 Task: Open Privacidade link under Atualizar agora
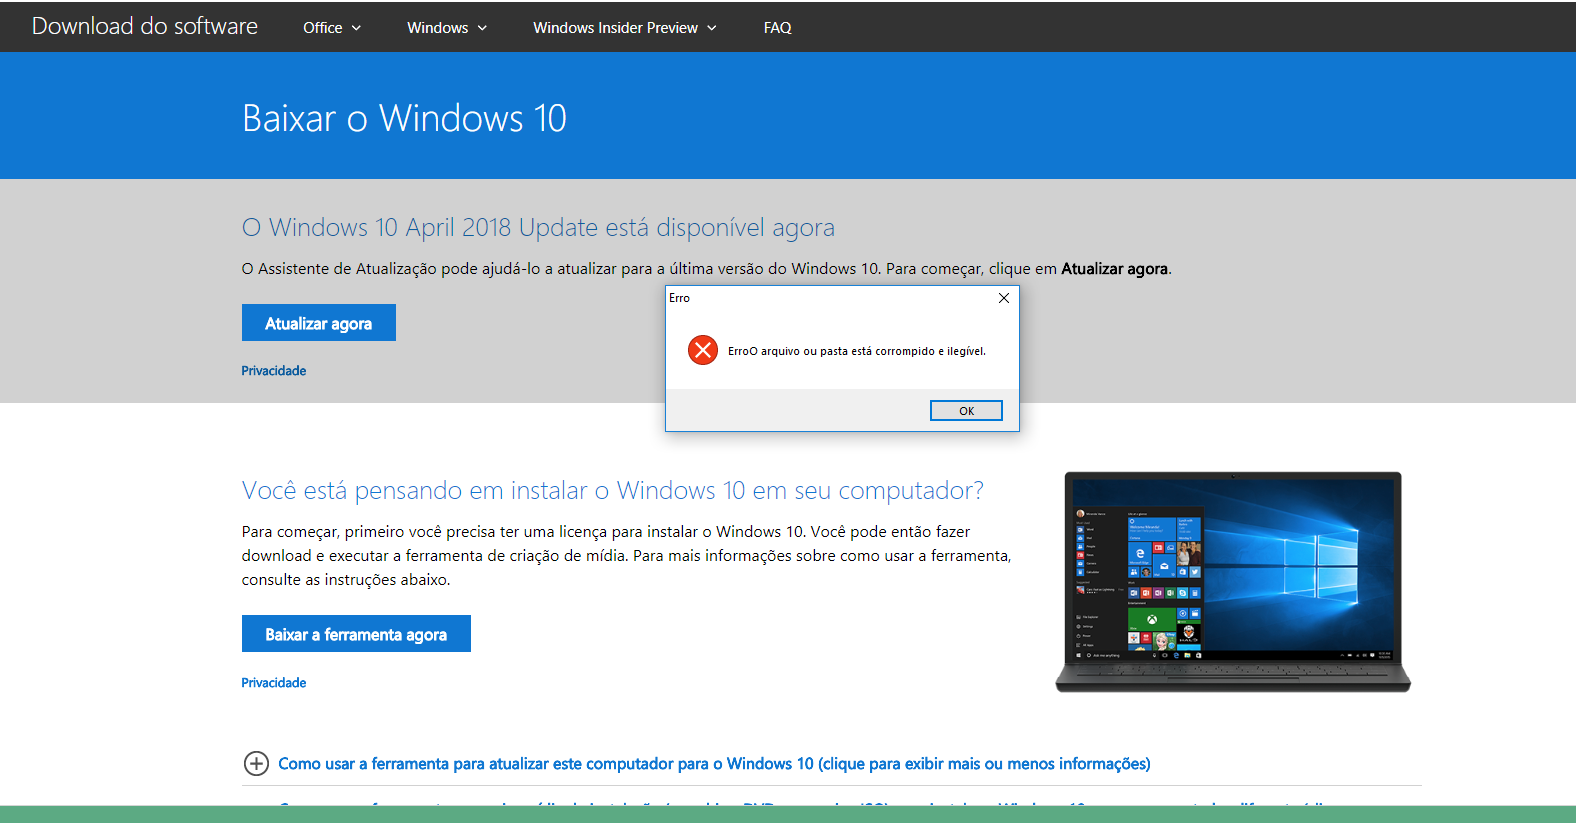[x=274, y=371]
